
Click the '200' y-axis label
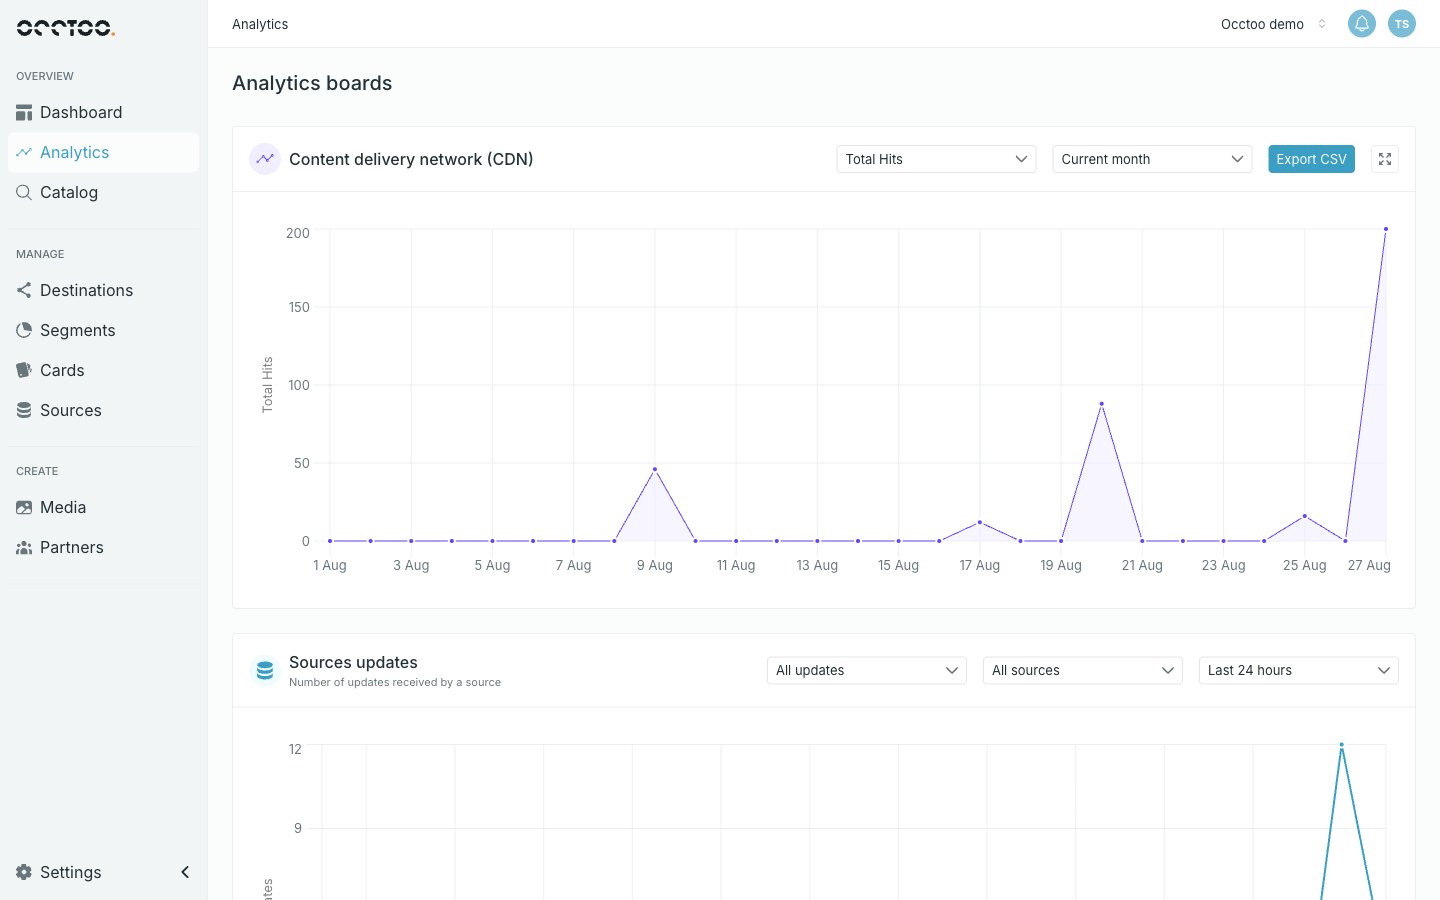(298, 233)
